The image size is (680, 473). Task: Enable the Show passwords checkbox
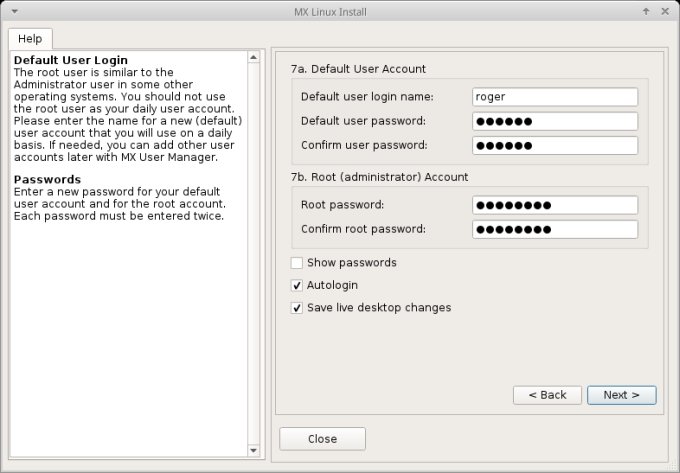coord(297,263)
